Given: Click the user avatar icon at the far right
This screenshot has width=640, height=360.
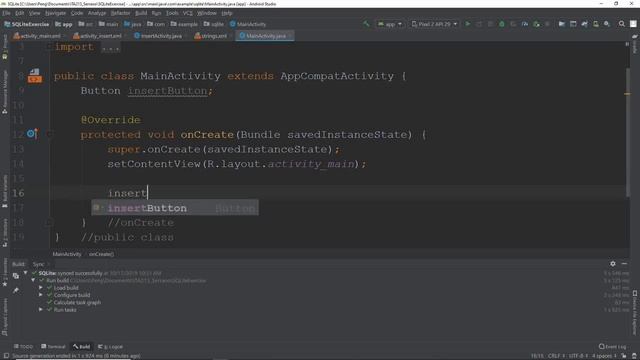Looking at the screenshot, I should click(x=633, y=24).
